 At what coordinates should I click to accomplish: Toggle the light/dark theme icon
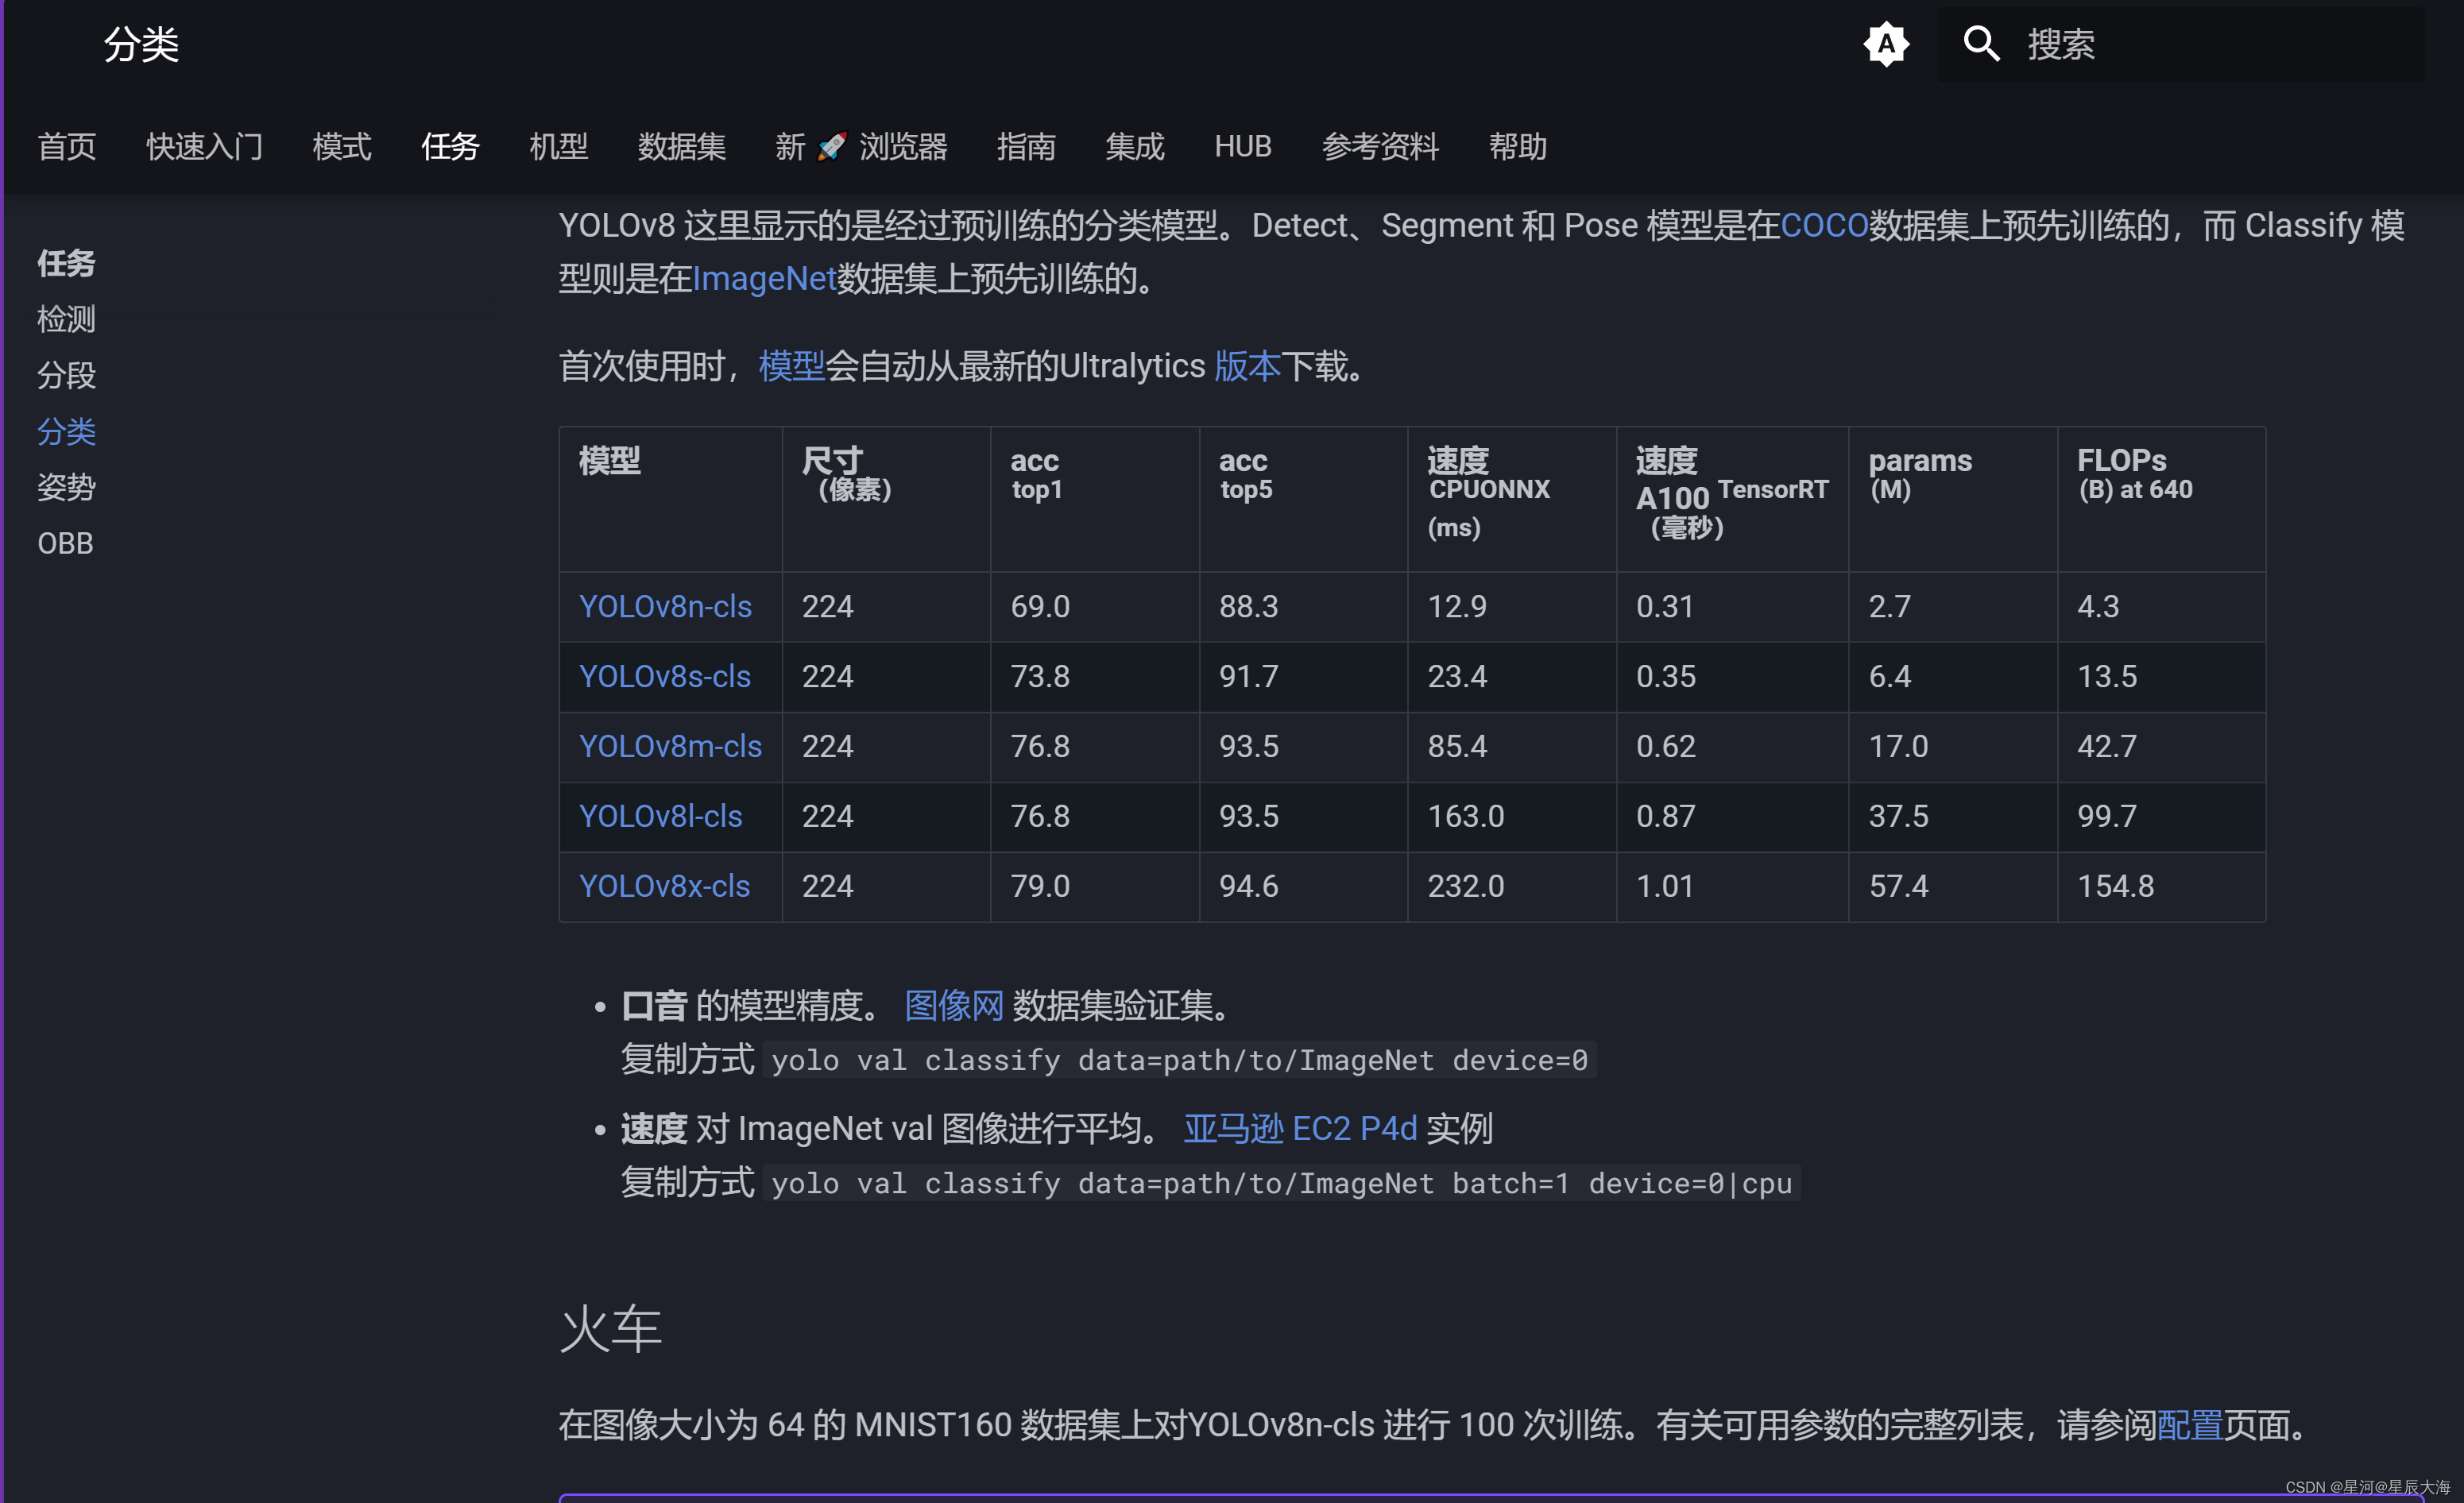pyautogui.click(x=1886, y=44)
